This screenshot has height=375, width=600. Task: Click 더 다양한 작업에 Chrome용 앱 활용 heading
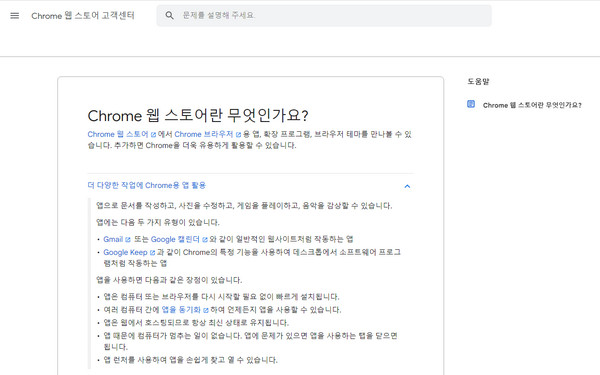(147, 186)
